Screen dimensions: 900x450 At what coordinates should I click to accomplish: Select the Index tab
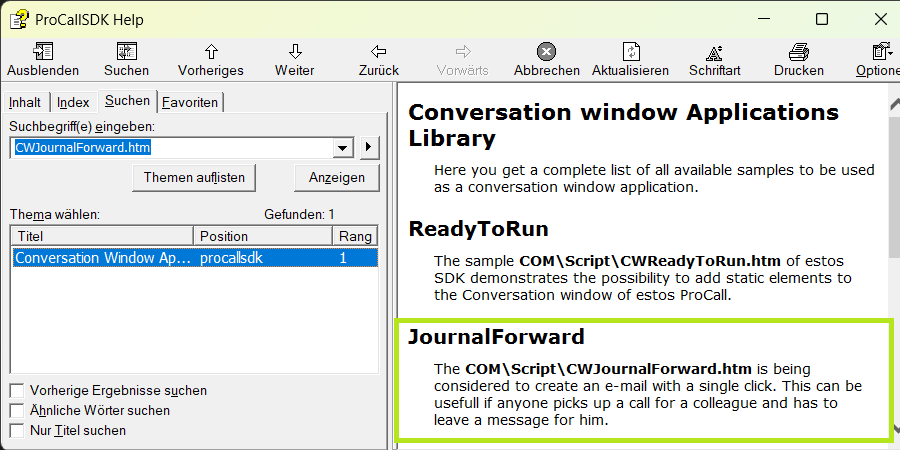click(73, 102)
